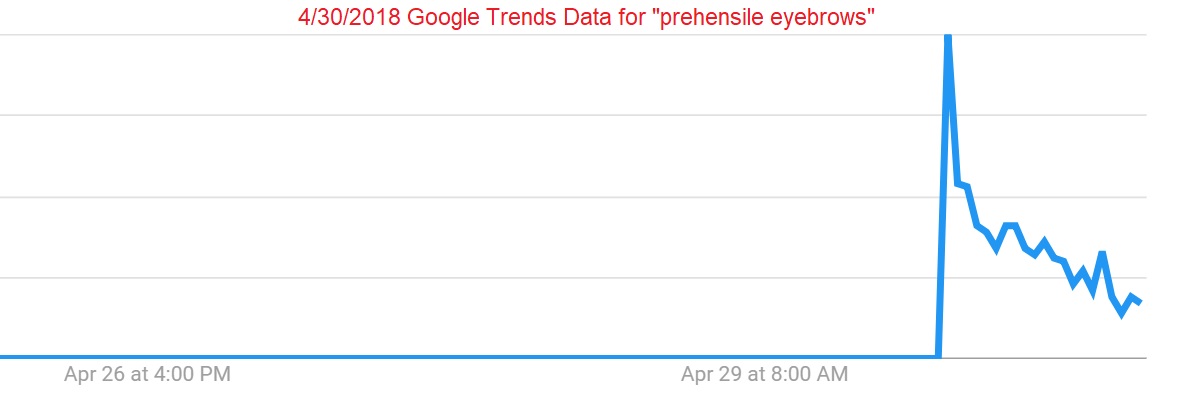
Task: Click the date "4/30/2018" in the title
Action: click(349, 17)
